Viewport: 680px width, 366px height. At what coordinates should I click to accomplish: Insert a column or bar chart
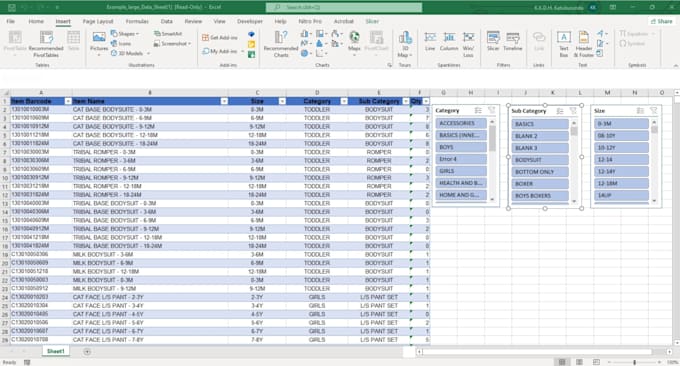[305, 33]
